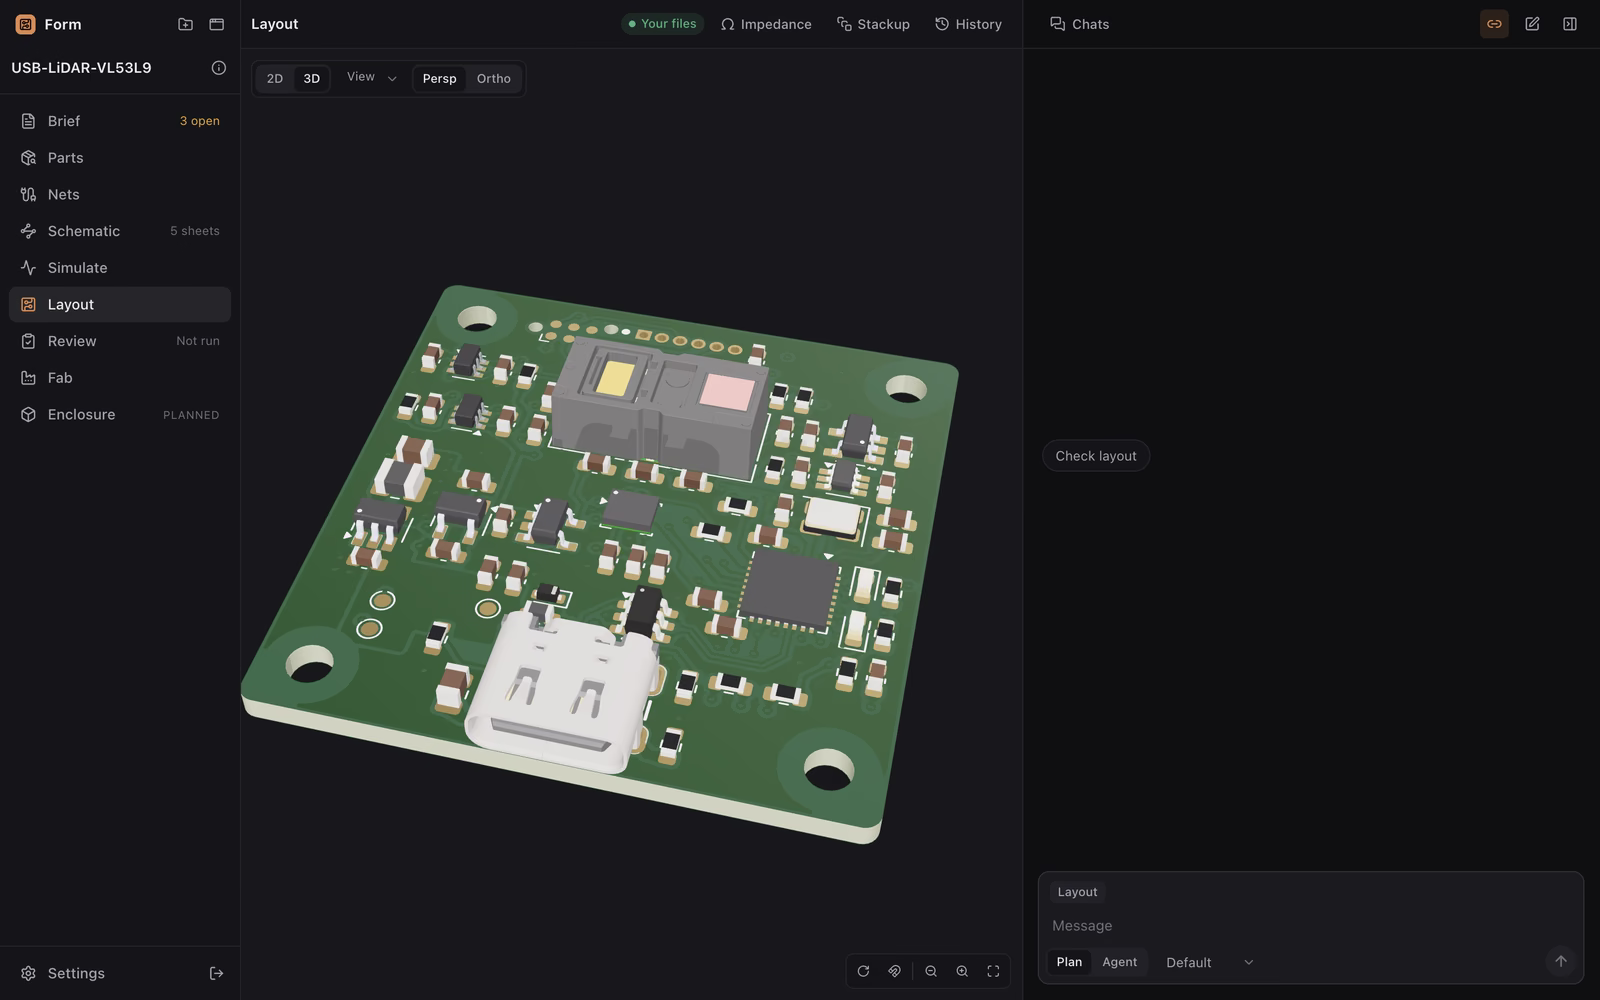
Task: Toggle the side panel collapse icon
Action: (x=1570, y=24)
